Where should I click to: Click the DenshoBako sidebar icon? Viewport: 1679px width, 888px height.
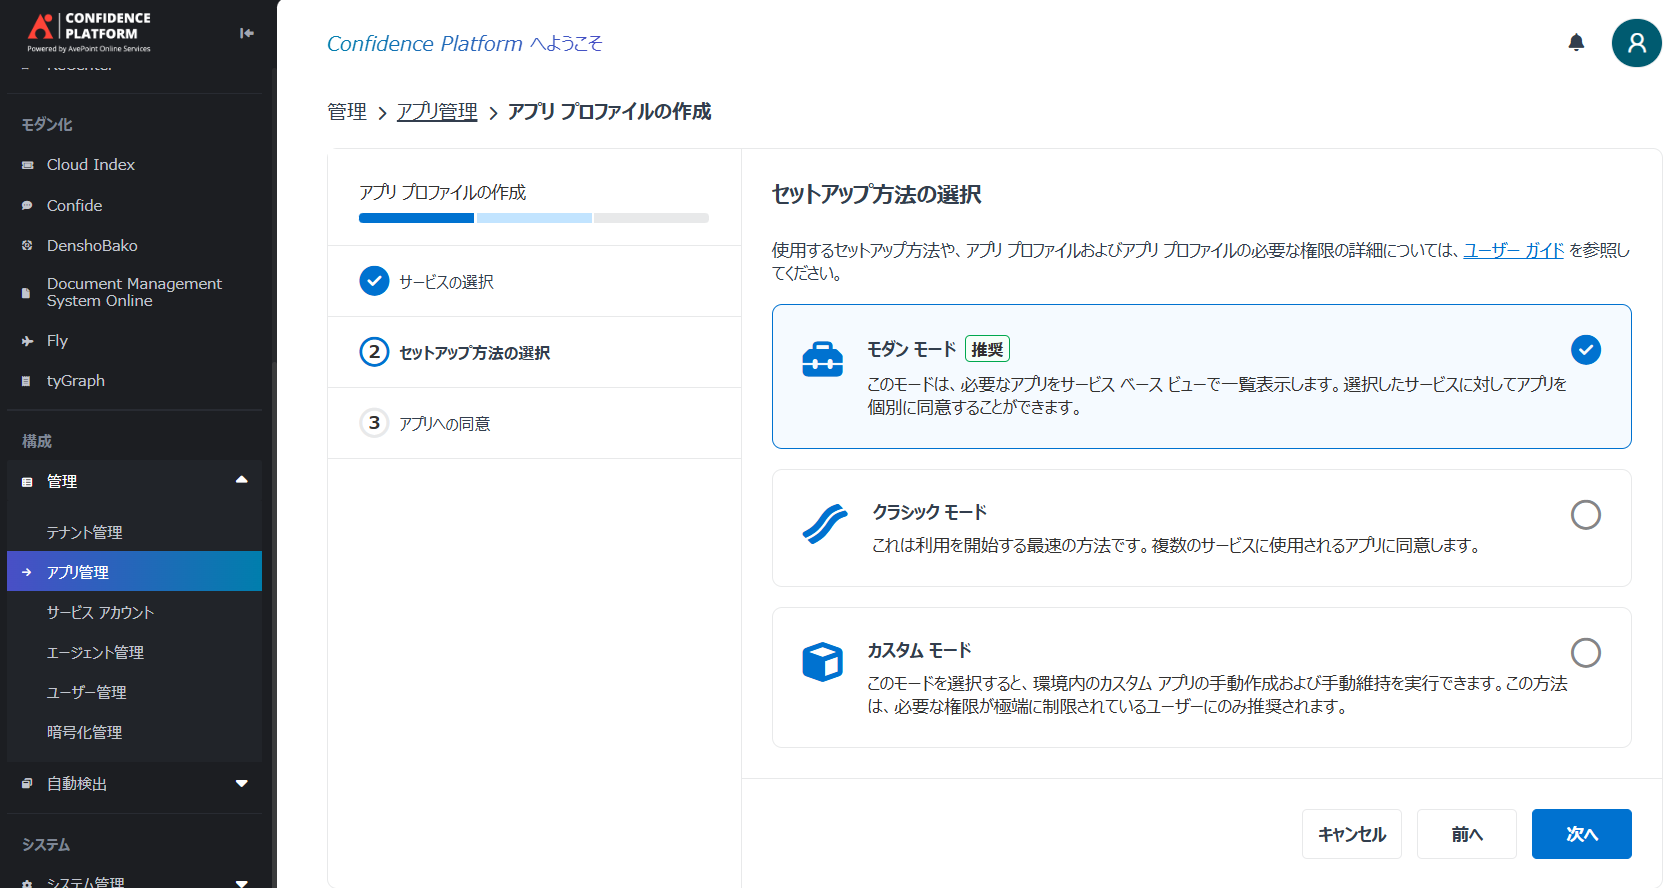point(27,246)
